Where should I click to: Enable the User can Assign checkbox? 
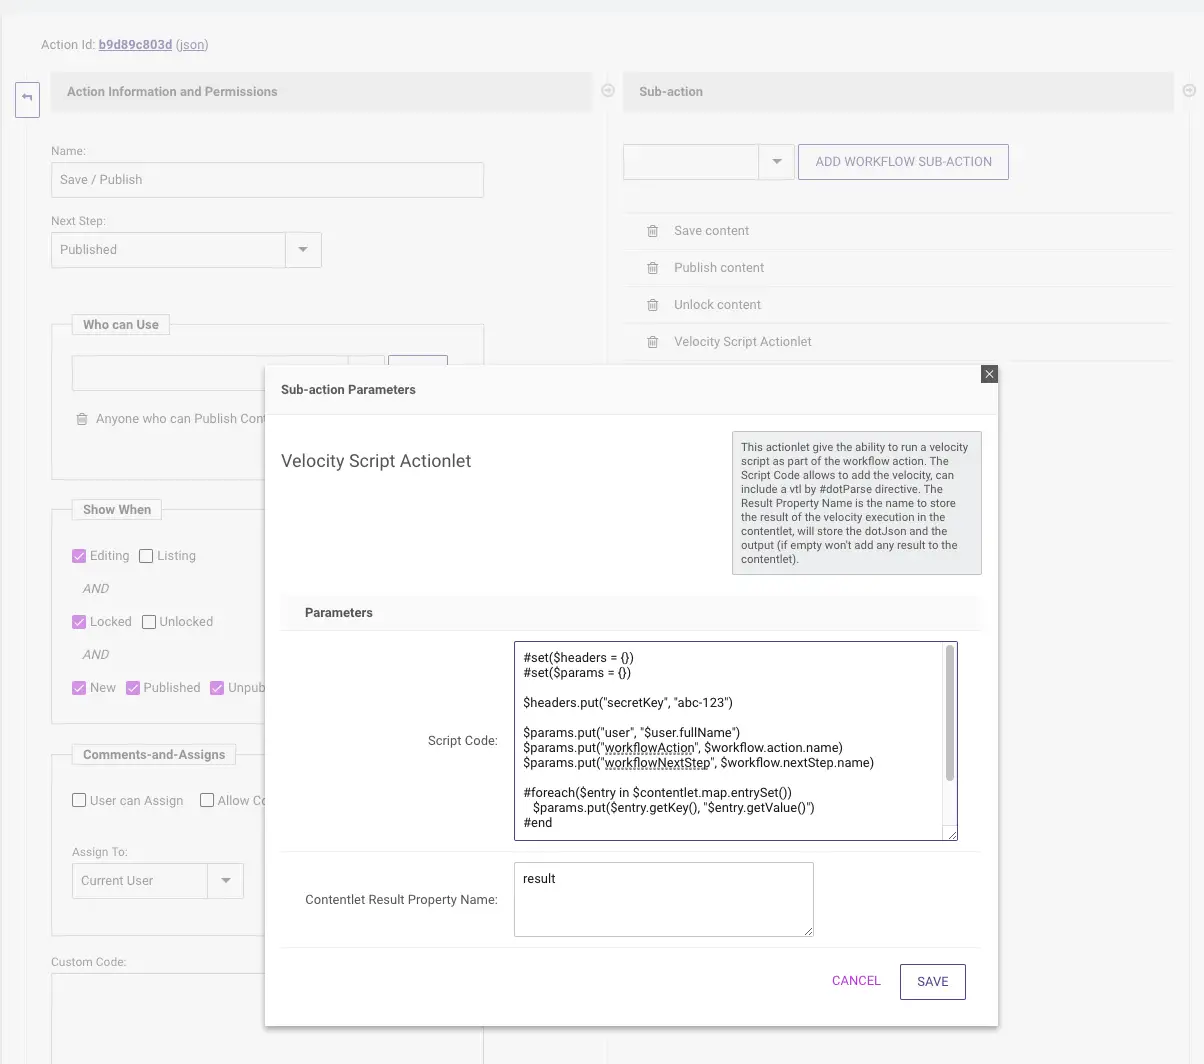79,800
